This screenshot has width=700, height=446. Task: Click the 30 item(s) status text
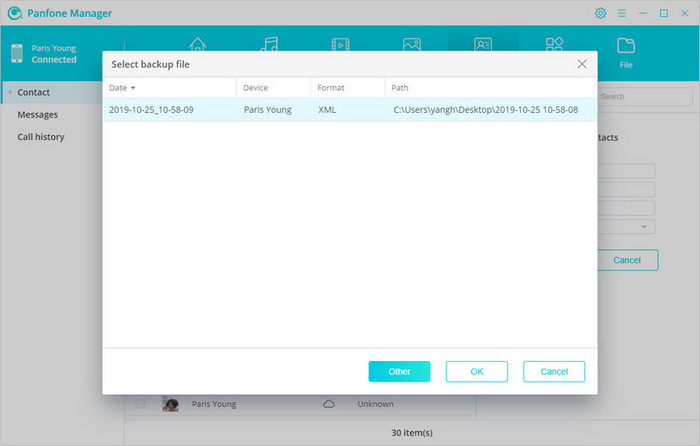(x=412, y=433)
